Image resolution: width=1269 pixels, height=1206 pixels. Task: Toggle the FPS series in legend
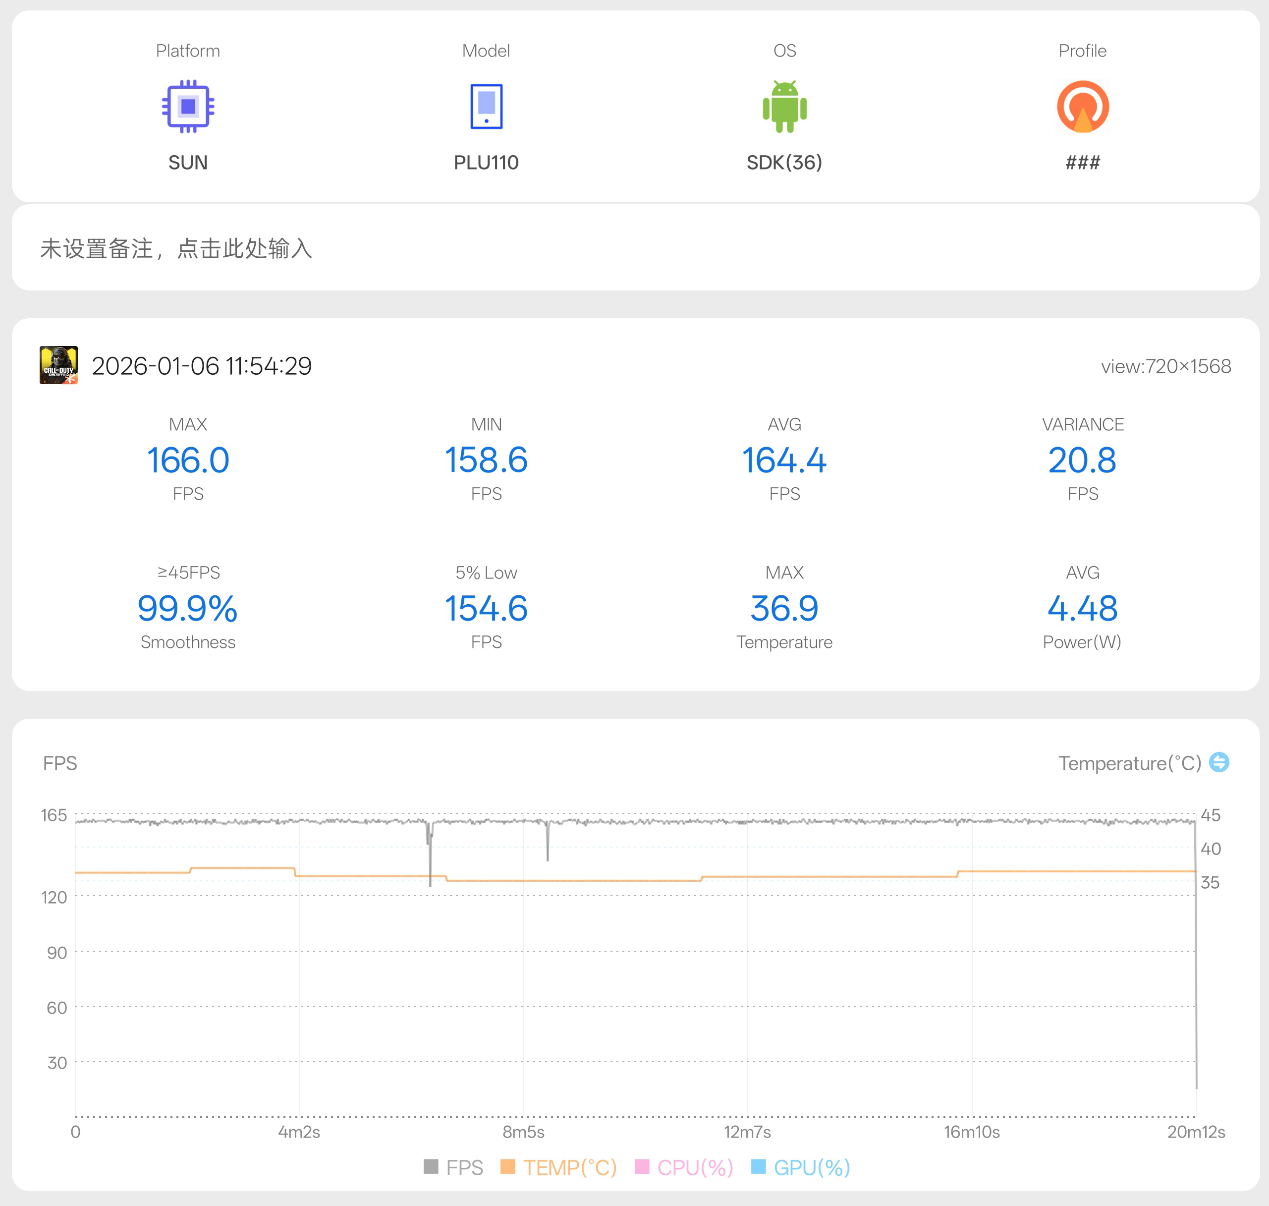point(453,1167)
